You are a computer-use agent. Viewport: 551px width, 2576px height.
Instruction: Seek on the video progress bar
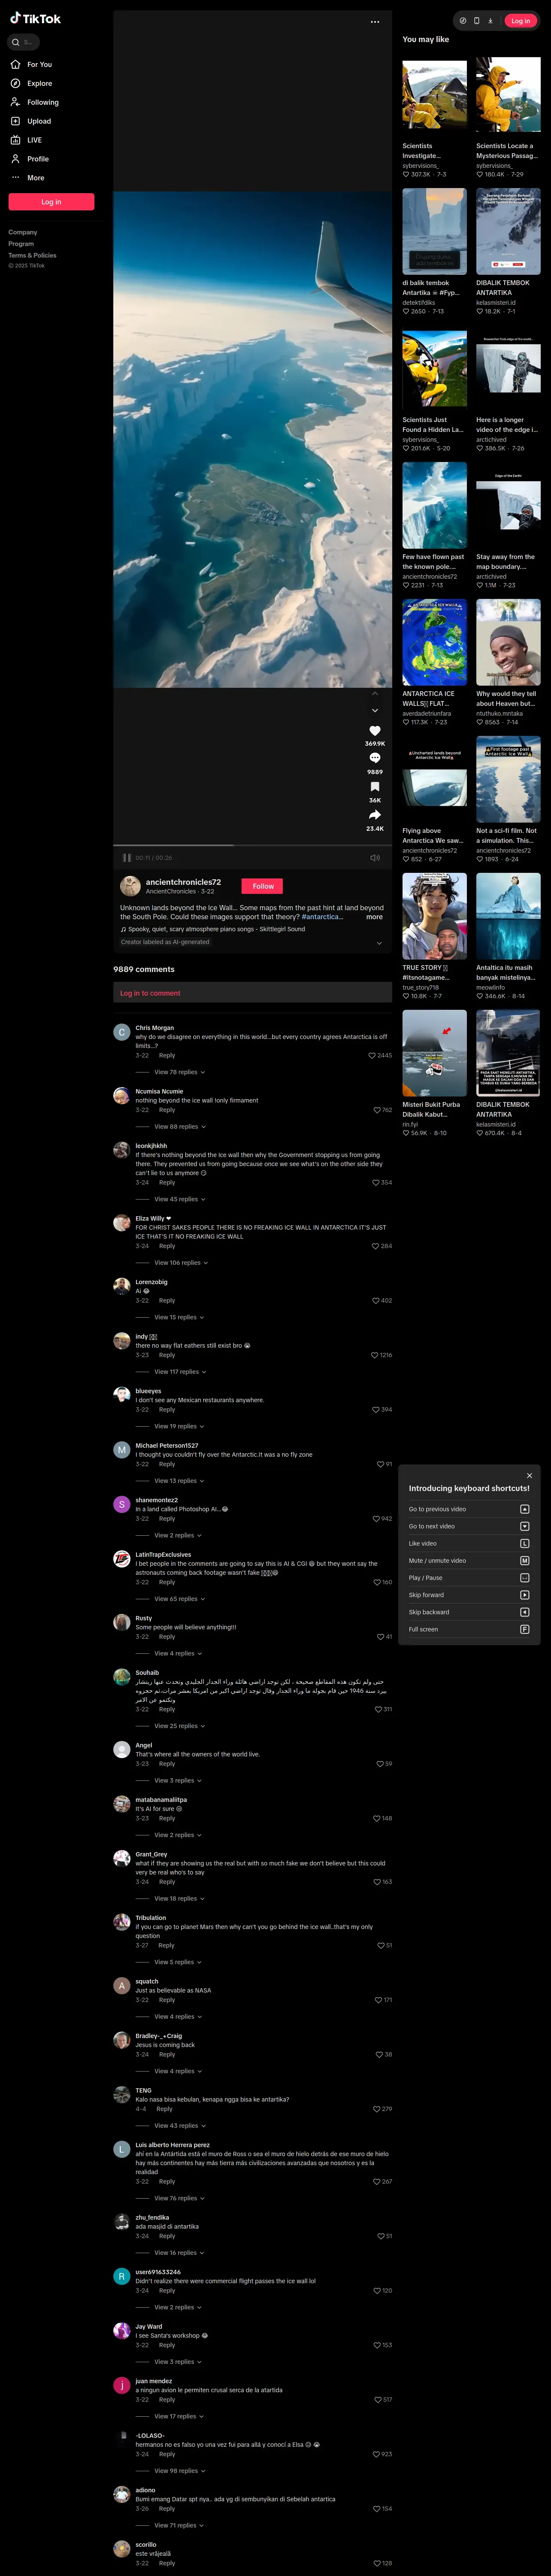tap(252, 845)
